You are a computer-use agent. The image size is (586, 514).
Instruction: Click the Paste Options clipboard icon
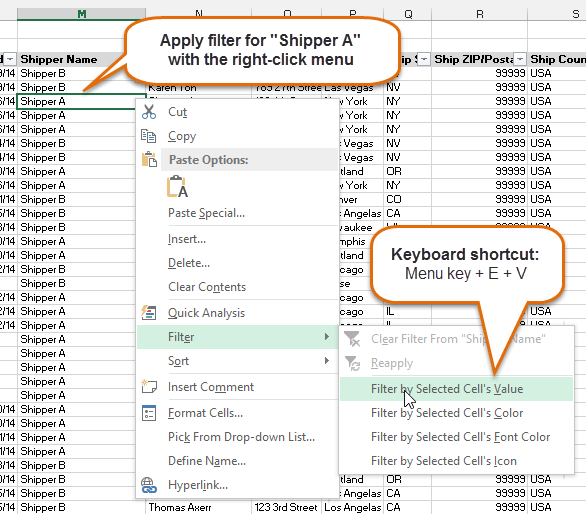pos(149,160)
